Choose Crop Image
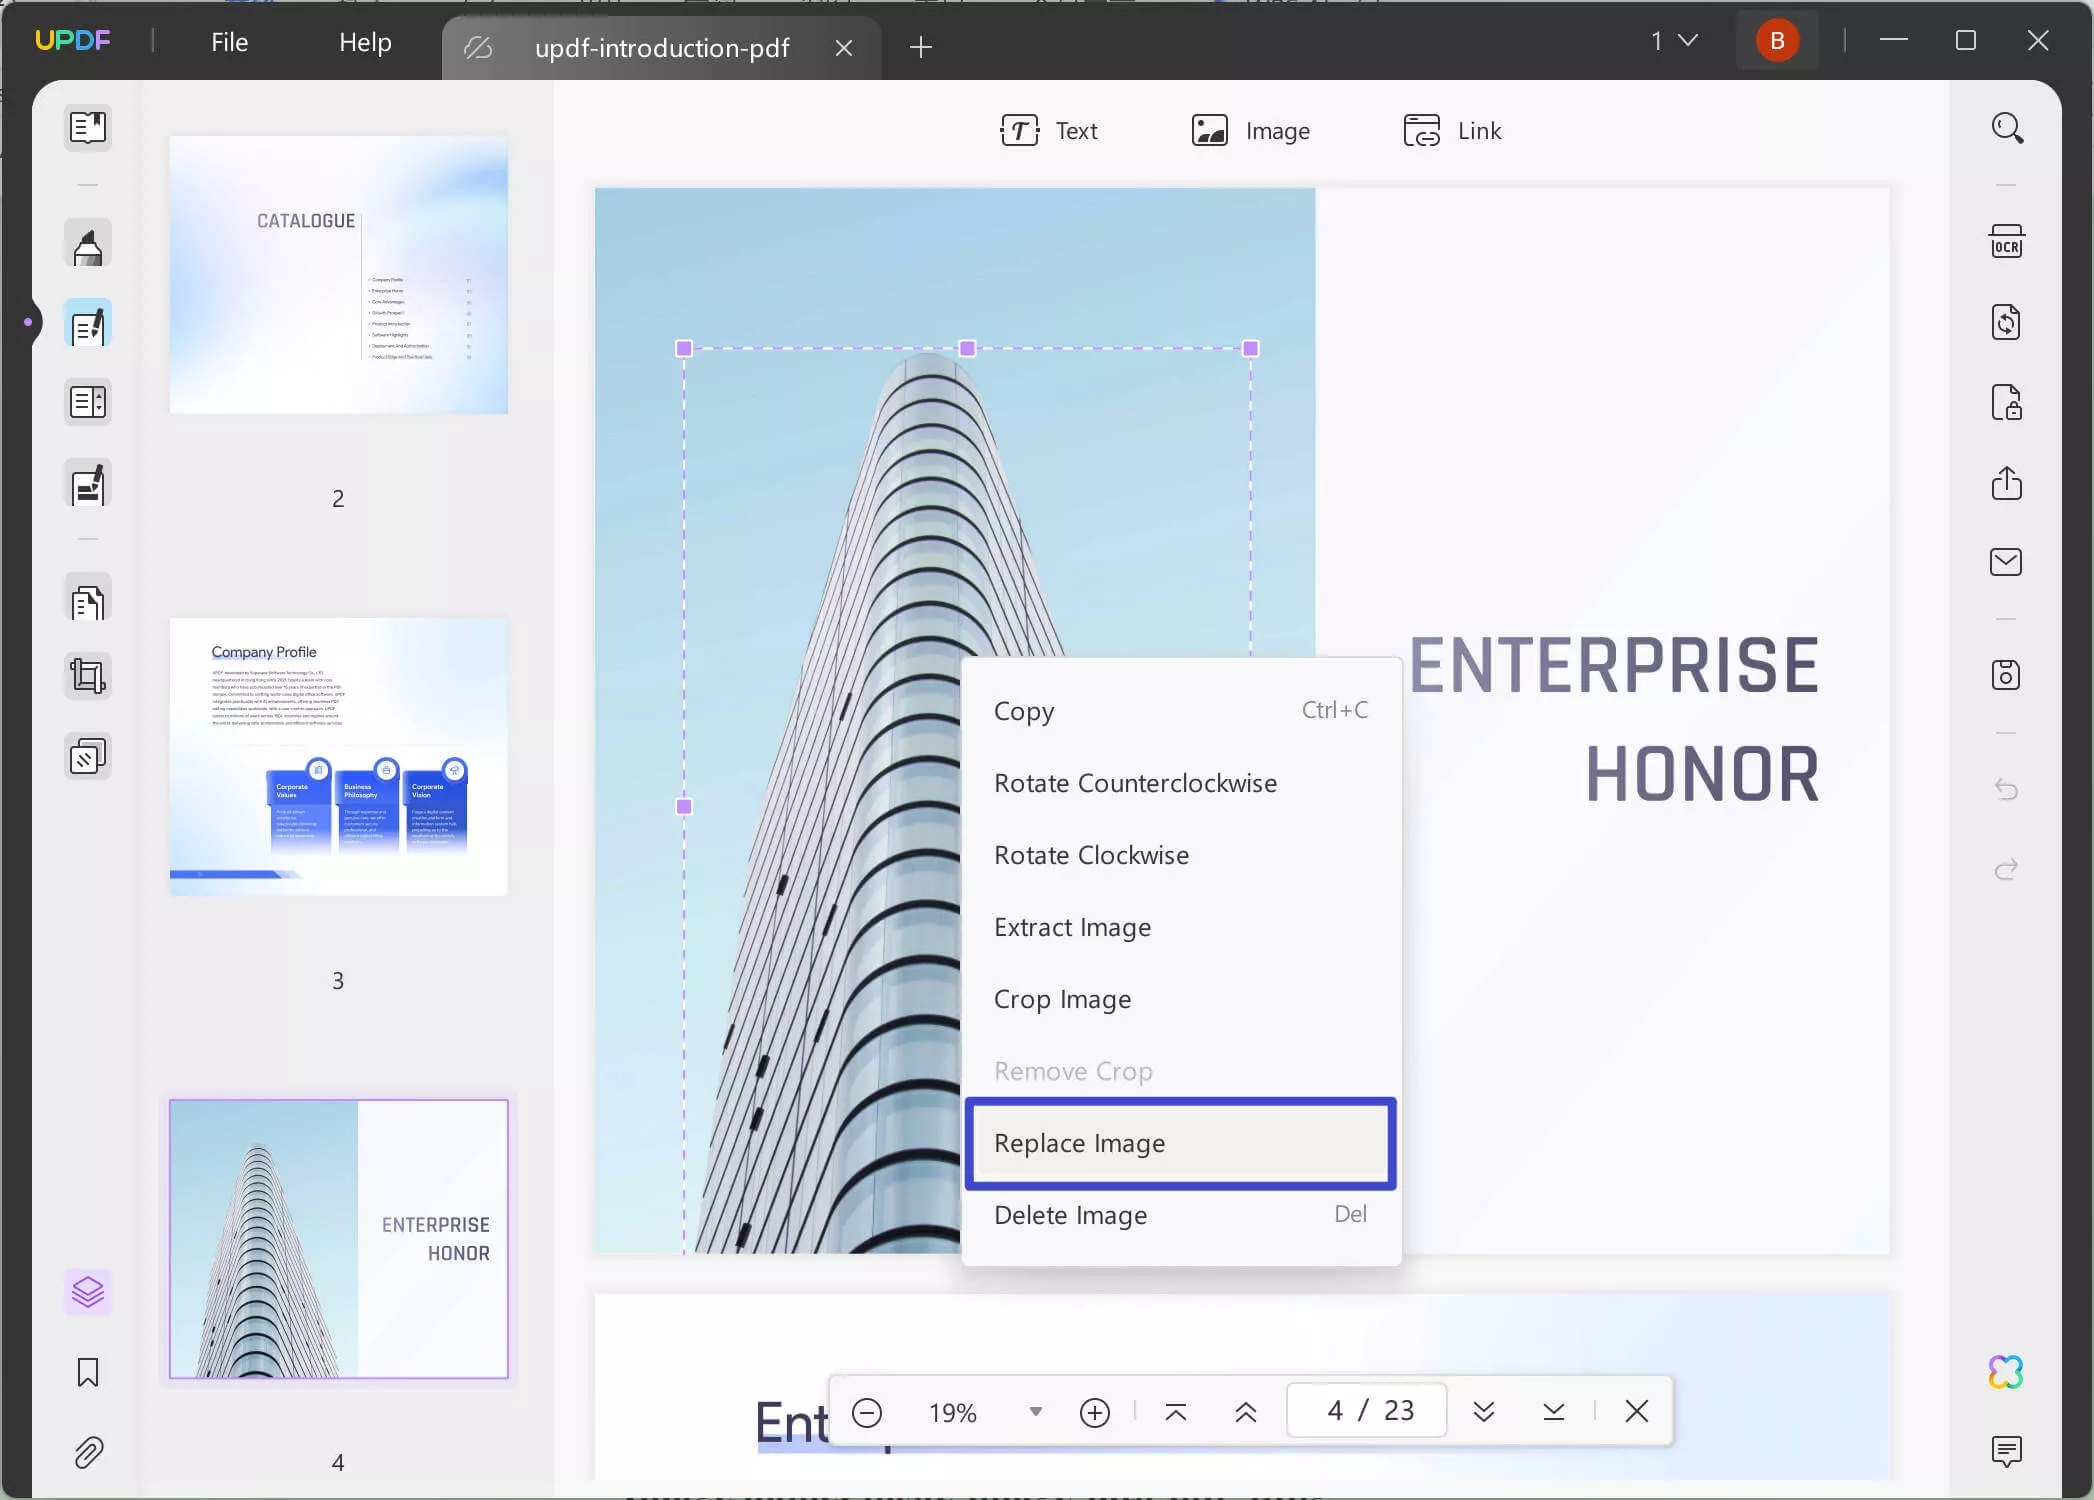Viewport: 2094px width, 1500px height. click(1181, 999)
